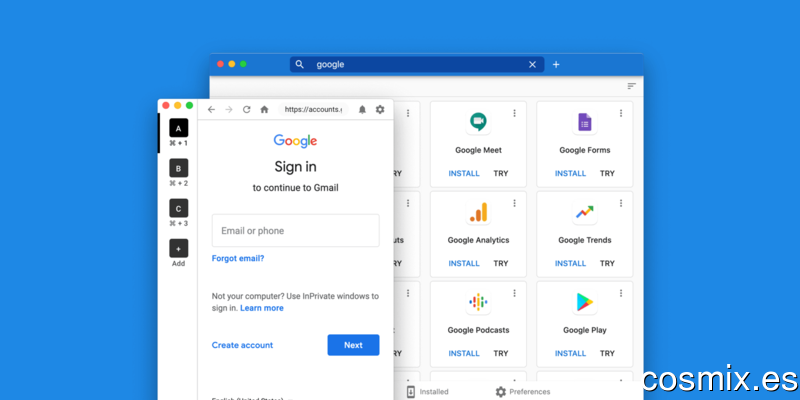The width and height of the screenshot is (800, 400).
Task: Open a new tab with plus icon
Action: click(x=556, y=64)
